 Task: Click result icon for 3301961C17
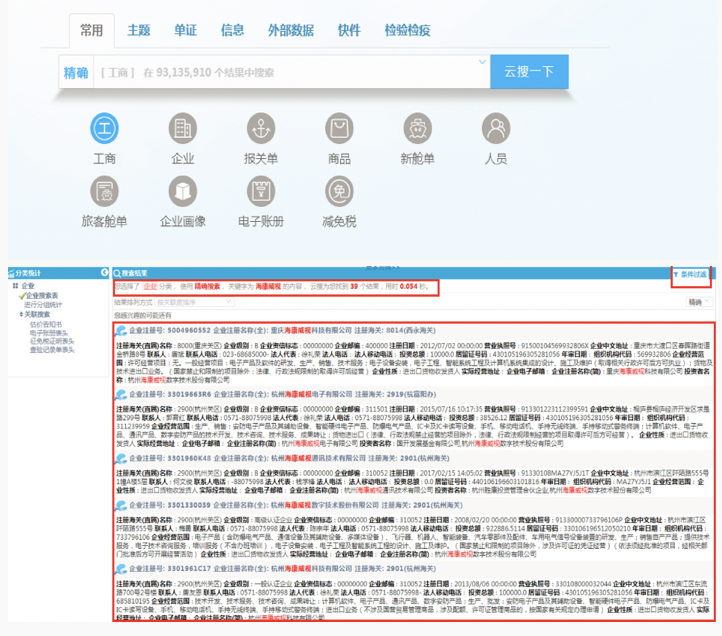[121, 569]
